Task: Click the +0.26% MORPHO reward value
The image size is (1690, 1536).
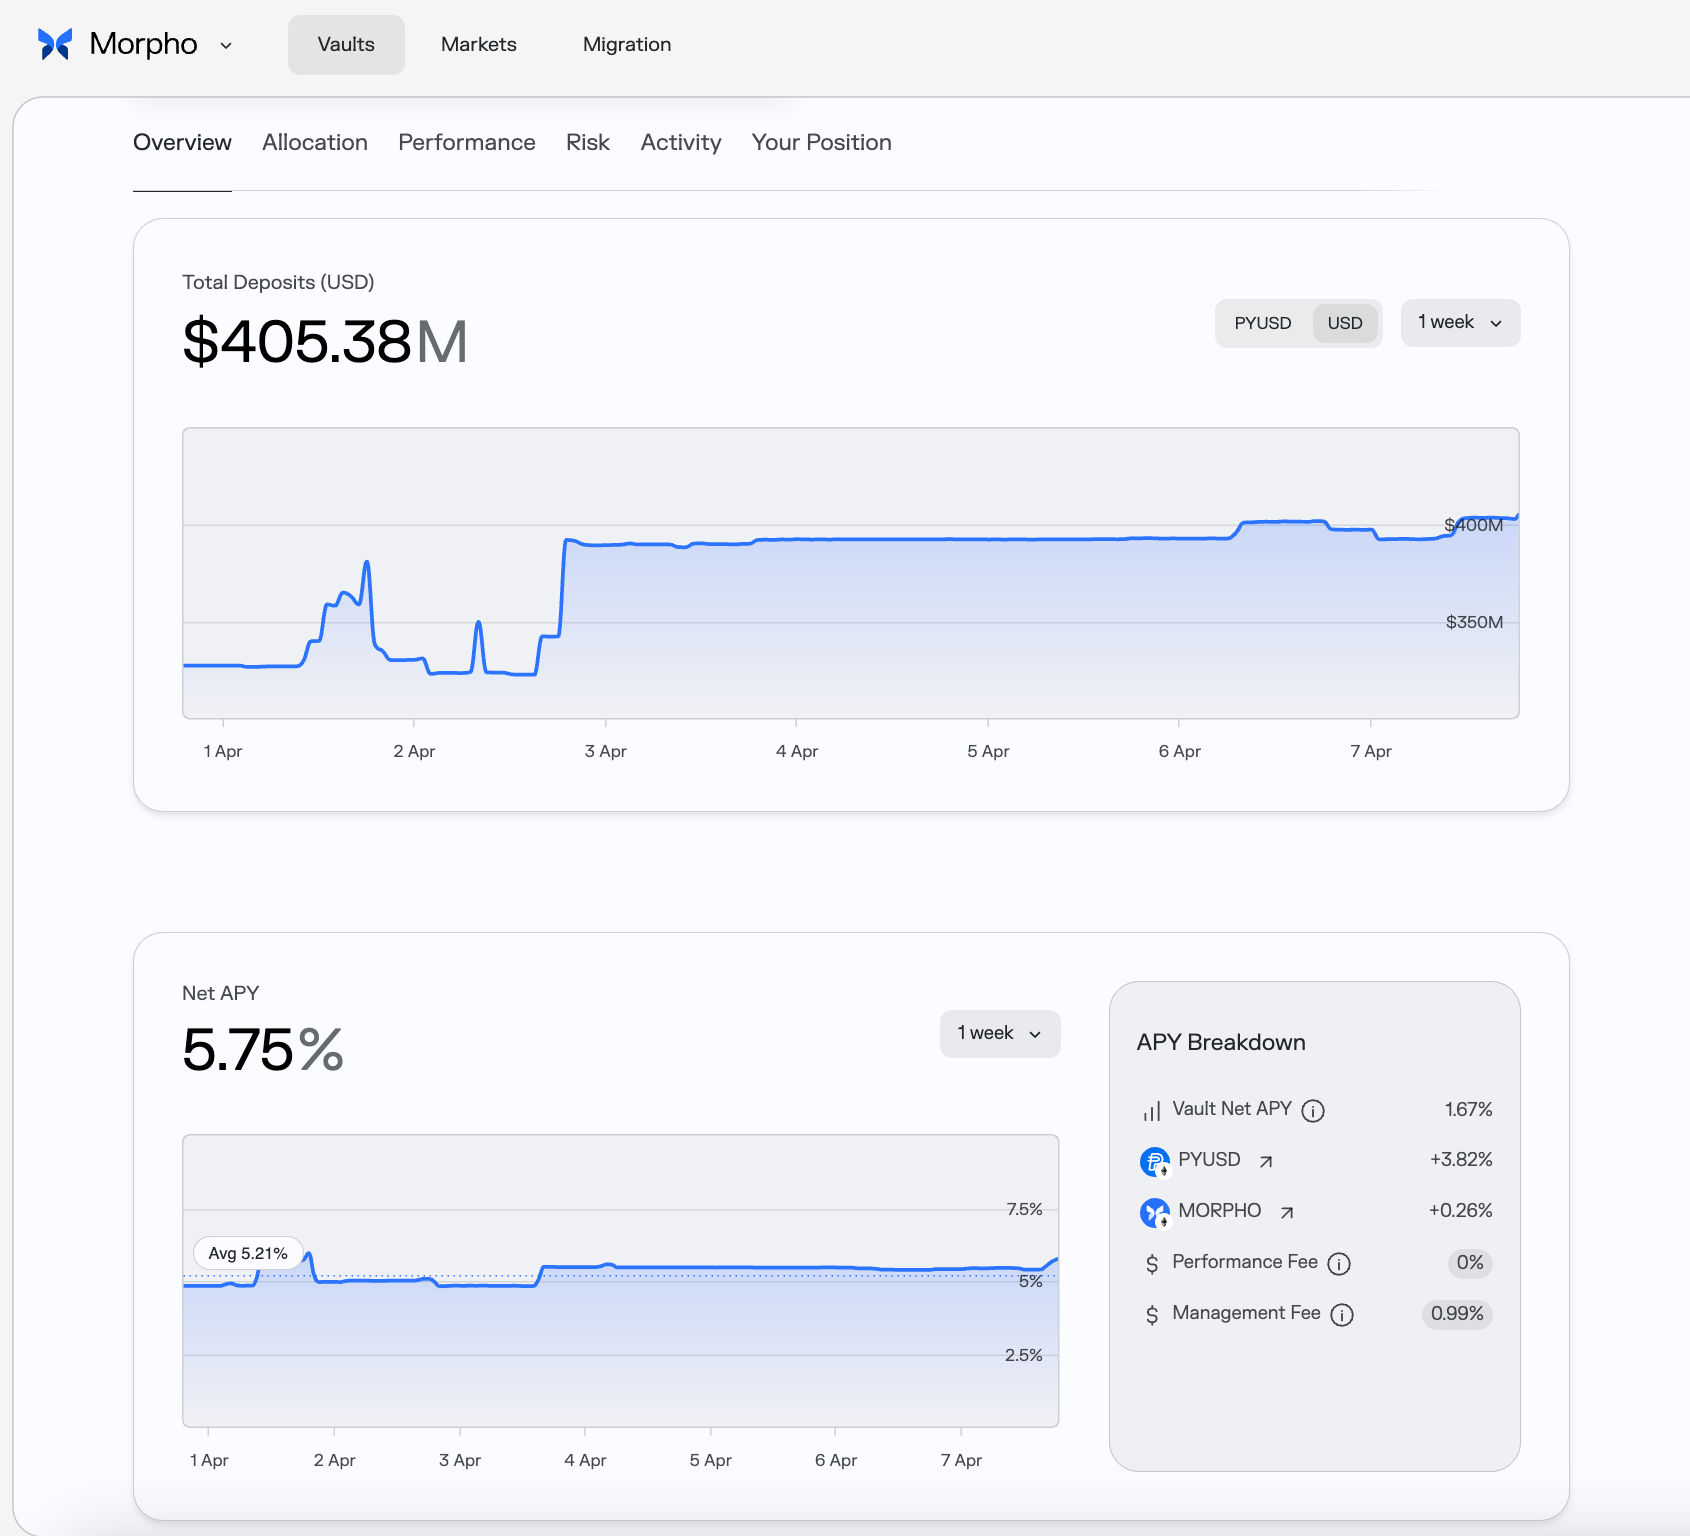Action: point(1460,1211)
